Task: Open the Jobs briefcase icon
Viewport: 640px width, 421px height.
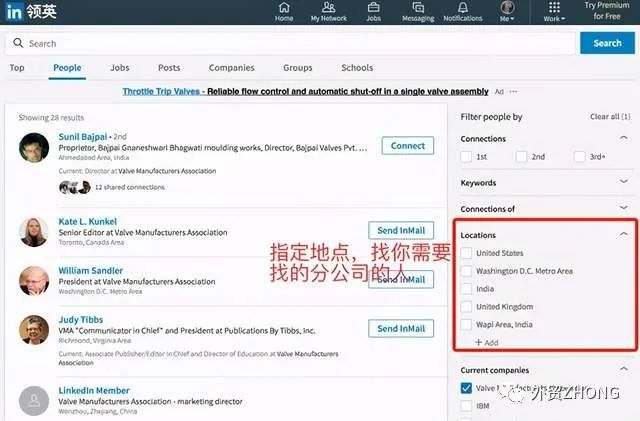Action: [373, 12]
